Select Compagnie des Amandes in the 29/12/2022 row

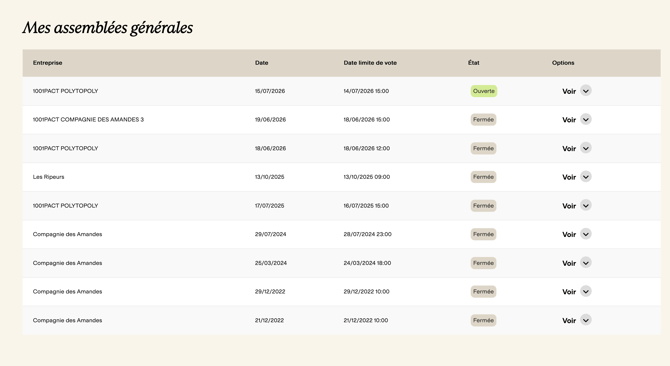(x=67, y=292)
